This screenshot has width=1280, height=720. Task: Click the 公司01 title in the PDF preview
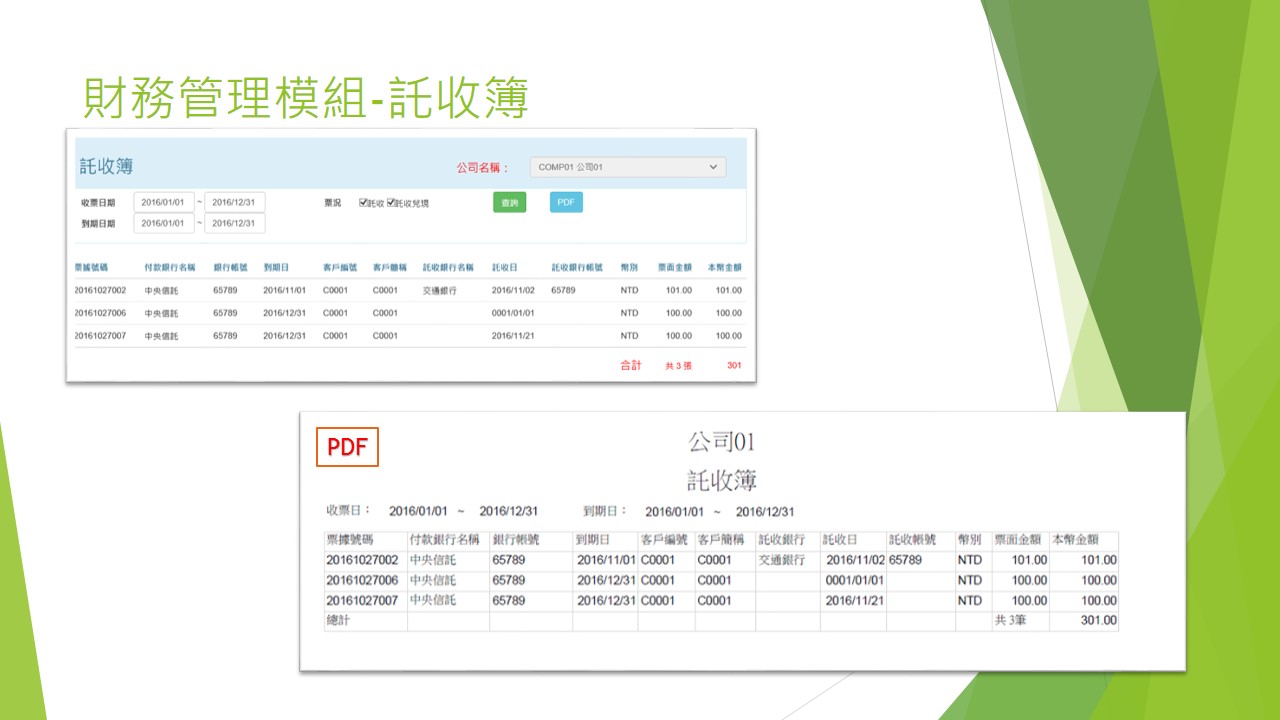point(721,441)
